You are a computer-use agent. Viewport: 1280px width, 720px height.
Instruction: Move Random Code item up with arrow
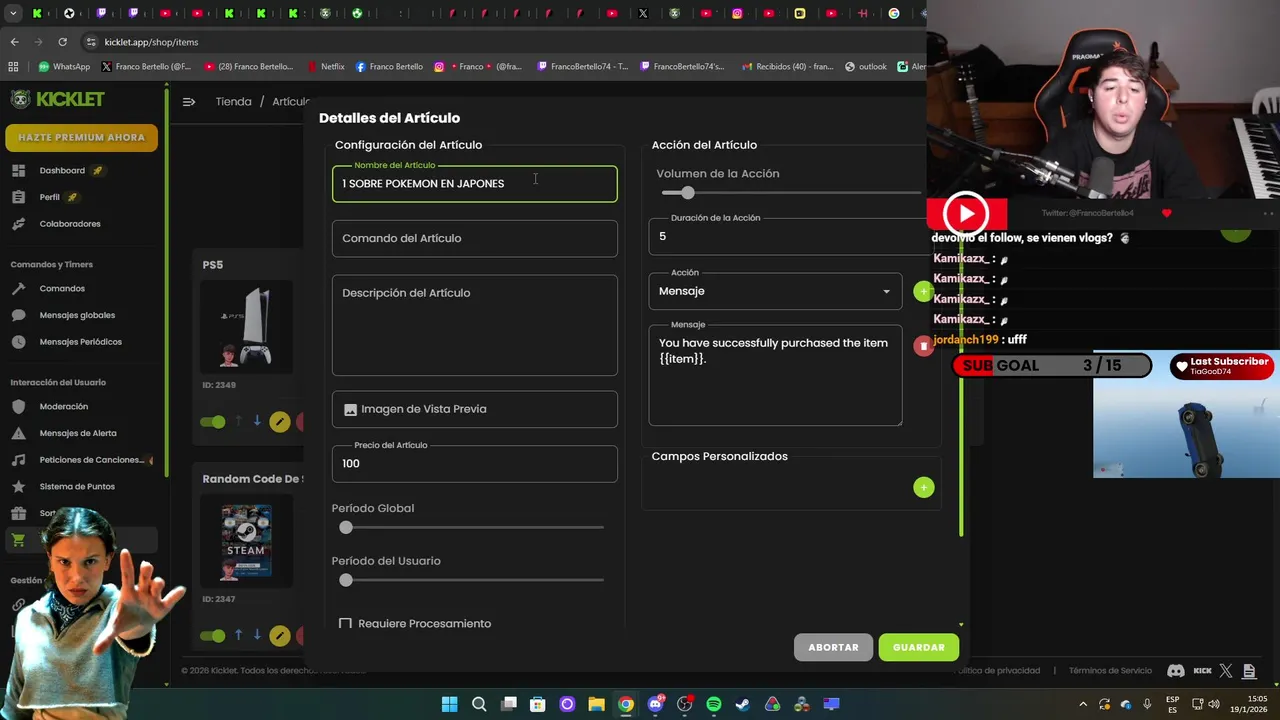238,635
